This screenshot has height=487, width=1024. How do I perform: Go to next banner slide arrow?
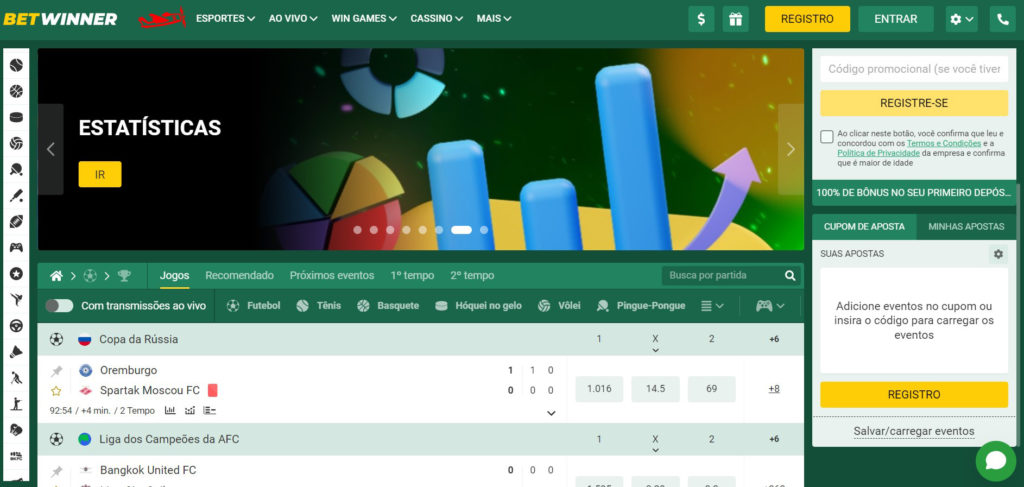coord(791,149)
